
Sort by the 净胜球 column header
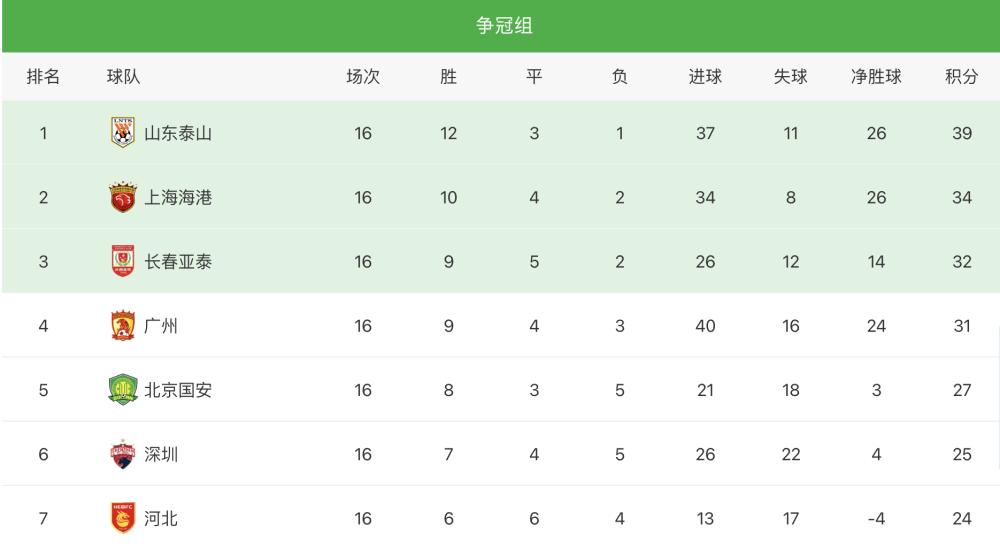coord(876,77)
